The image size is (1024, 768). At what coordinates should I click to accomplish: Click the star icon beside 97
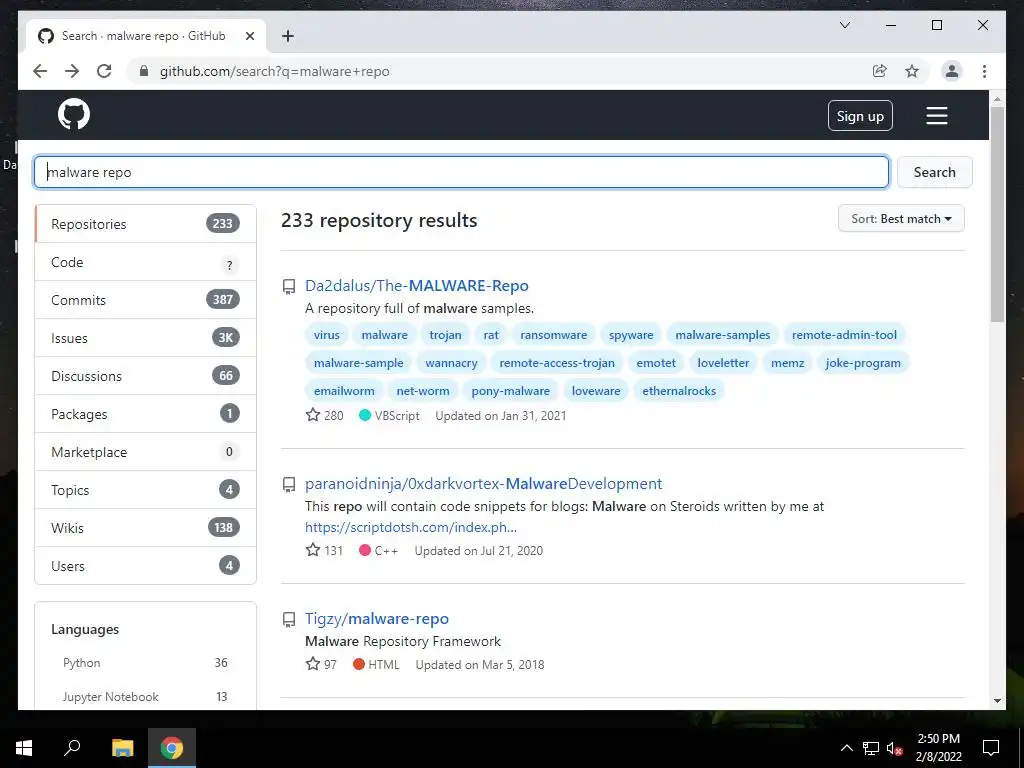[x=313, y=664]
